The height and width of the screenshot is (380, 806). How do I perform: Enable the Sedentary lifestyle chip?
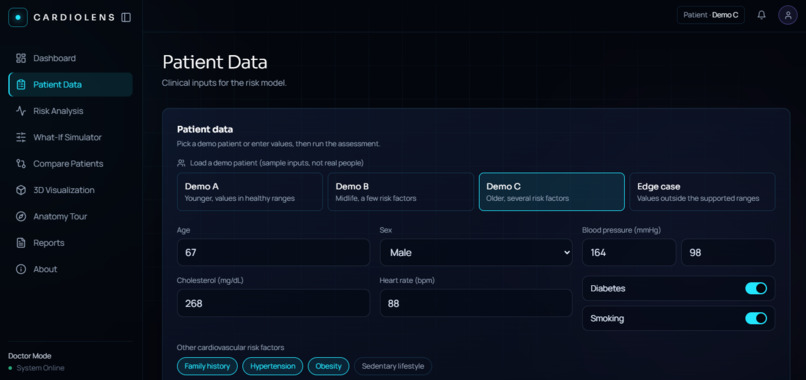[393, 366]
